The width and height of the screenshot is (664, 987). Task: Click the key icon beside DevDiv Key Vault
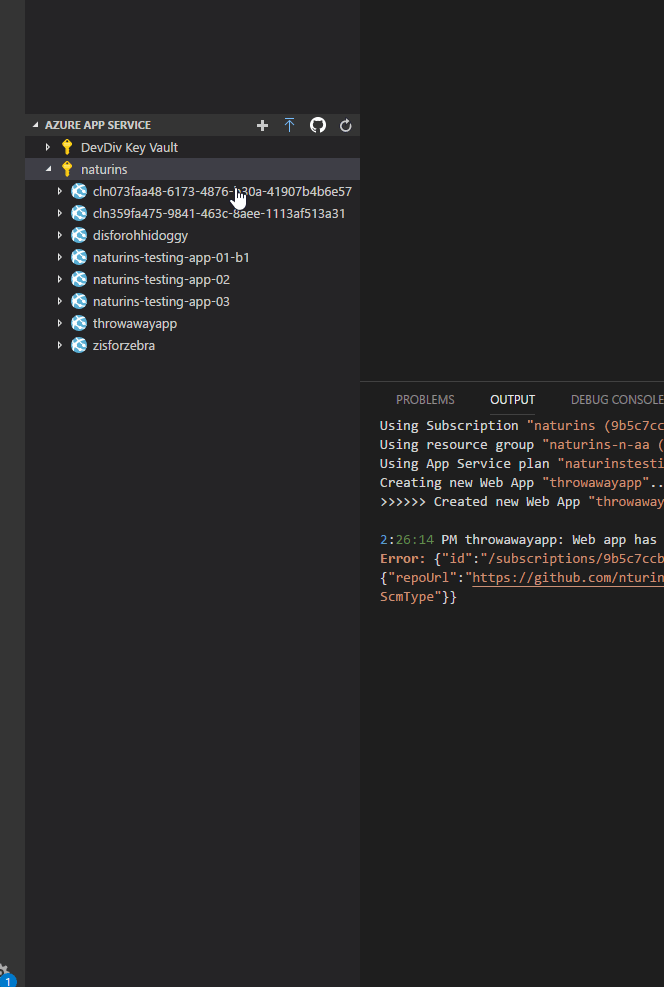pos(66,147)
